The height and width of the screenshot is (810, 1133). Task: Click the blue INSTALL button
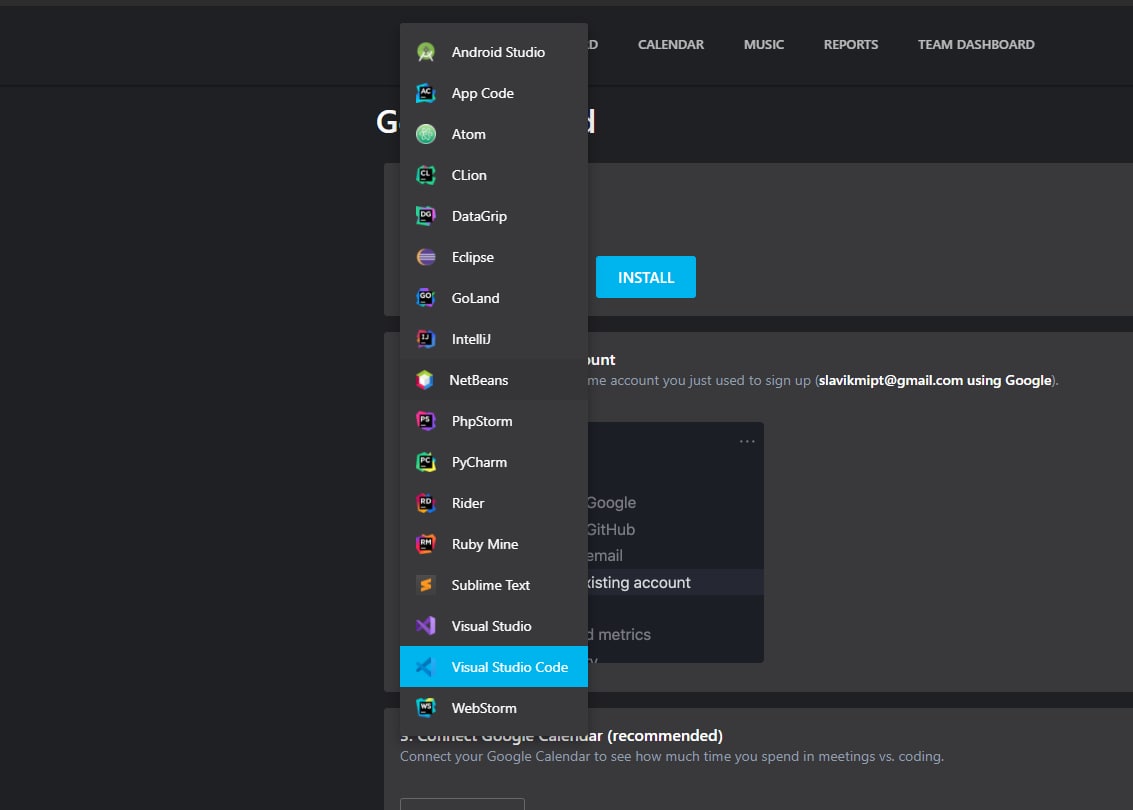pyautogui.click(x=645, y=277)
